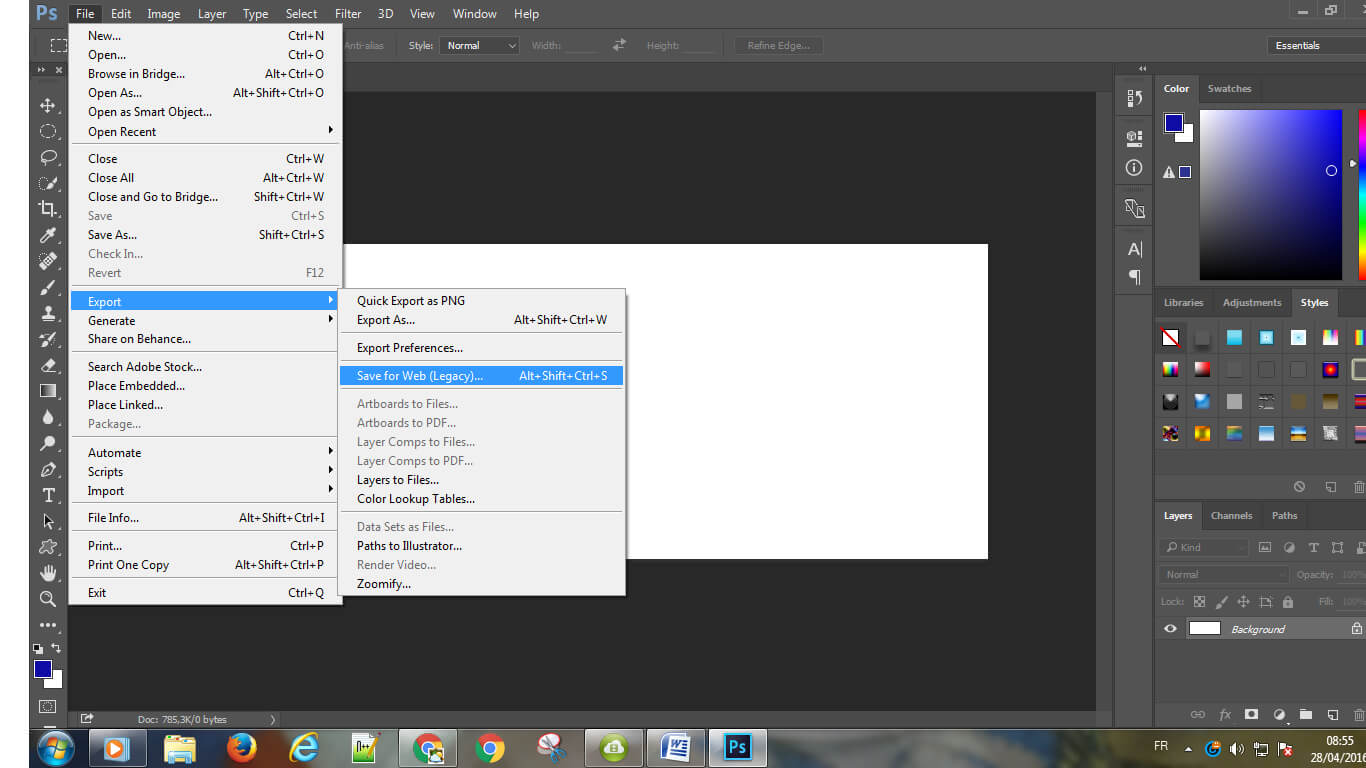Select the Background layer thumbnail
Image resolution: width=1366 pixels, height=768 pixels.
tap(1204, 629)
